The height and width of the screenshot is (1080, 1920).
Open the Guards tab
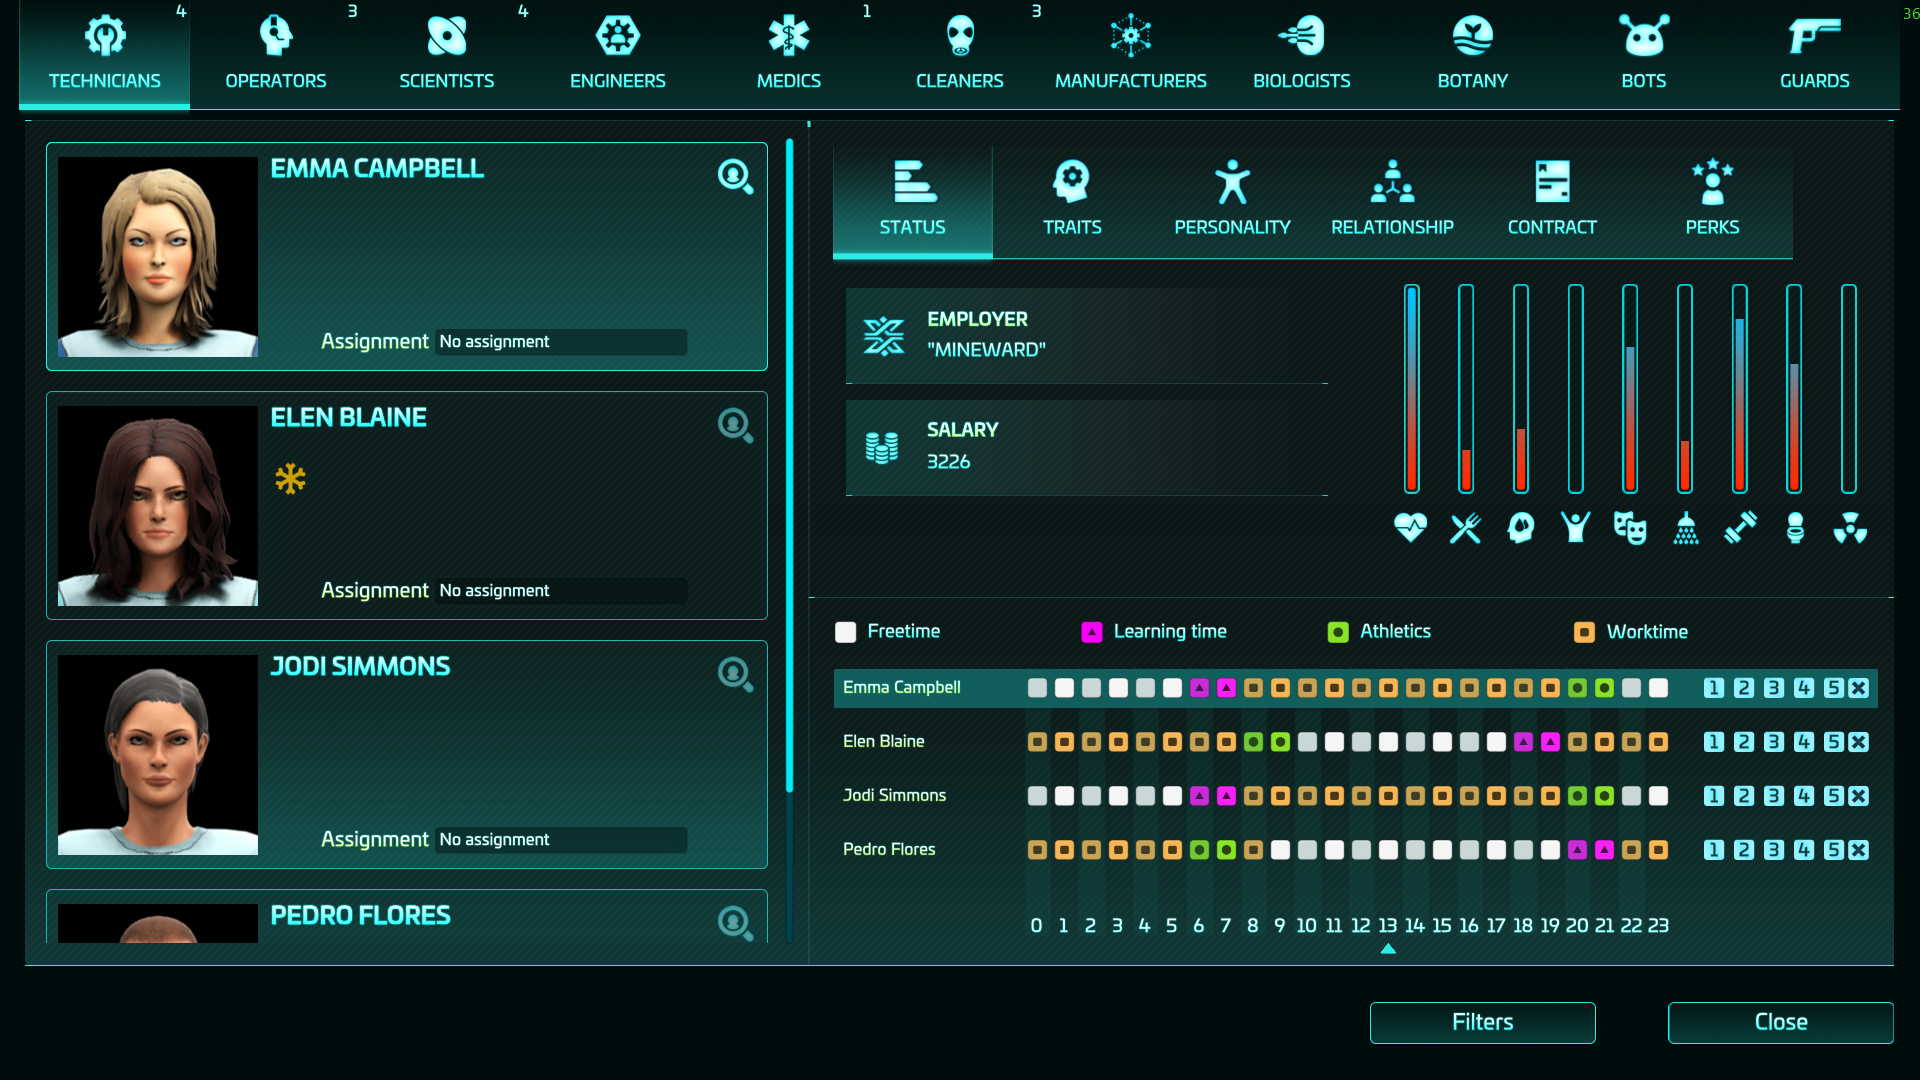[1815, 54]
